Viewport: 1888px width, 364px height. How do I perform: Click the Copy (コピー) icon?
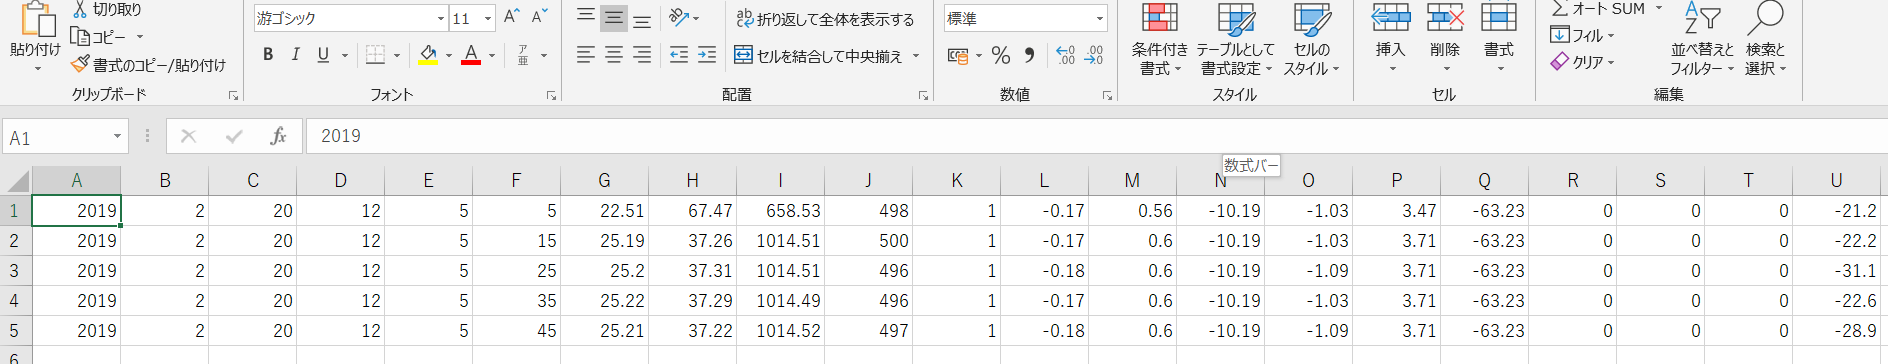80,37
